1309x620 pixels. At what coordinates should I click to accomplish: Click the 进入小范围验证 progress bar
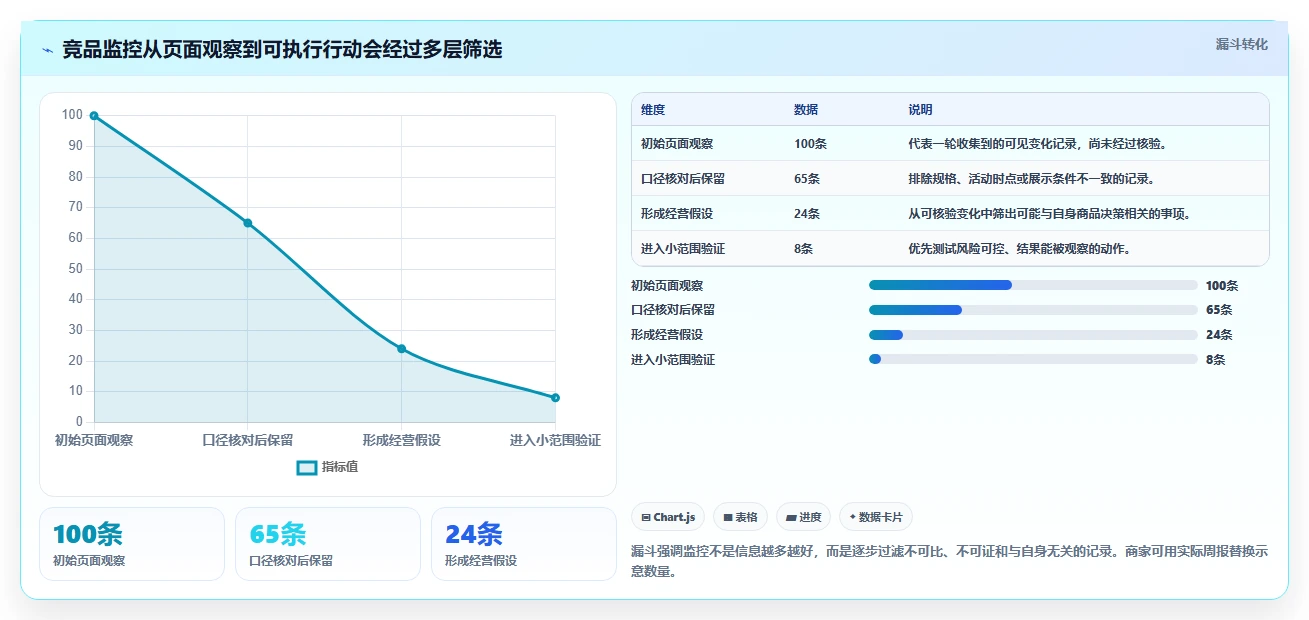tap(1033, 359)
